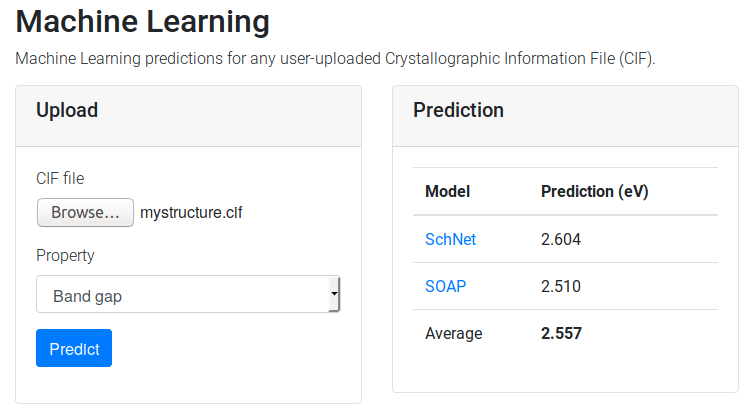Viewport: 754px width, 419px height.
Task: Click the Property field label
Action: [65, 255]
